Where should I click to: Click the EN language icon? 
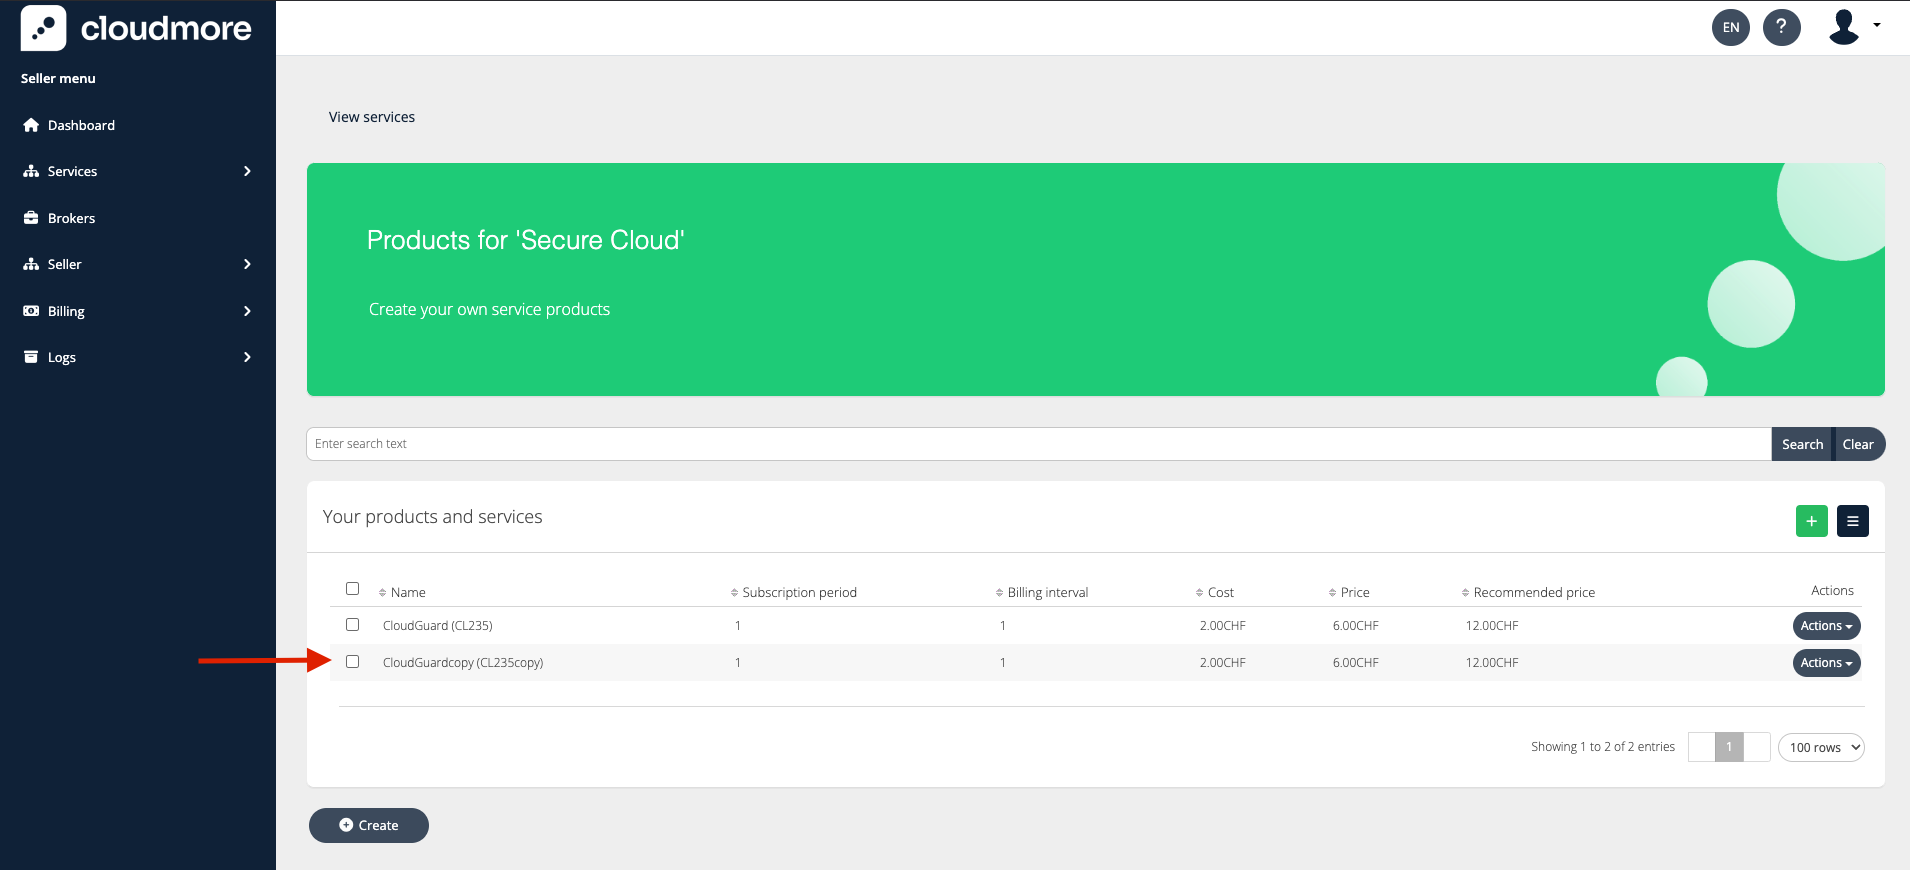1730,27
